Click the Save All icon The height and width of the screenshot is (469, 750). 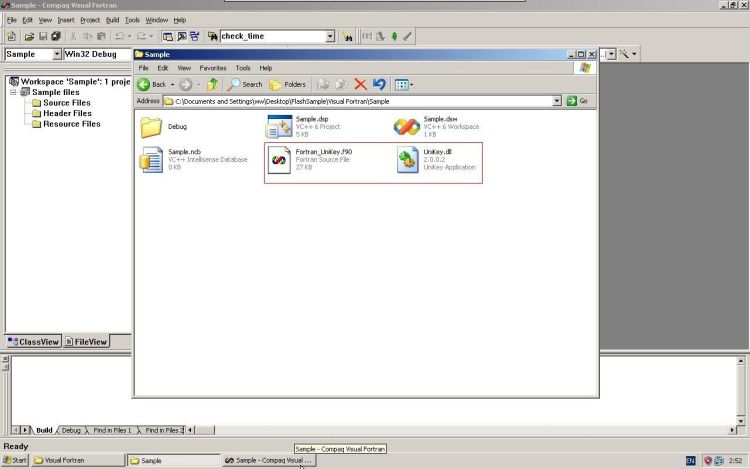[56, 36]
